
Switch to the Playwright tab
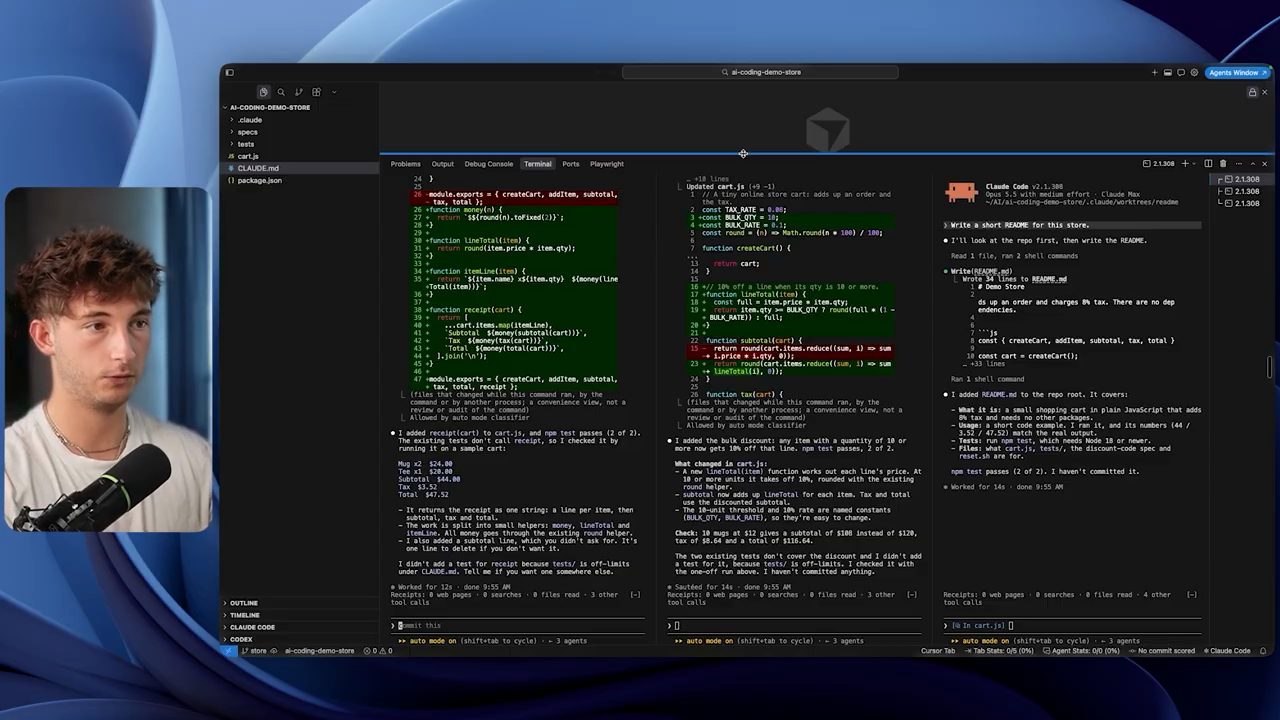[x=607, y=164]
